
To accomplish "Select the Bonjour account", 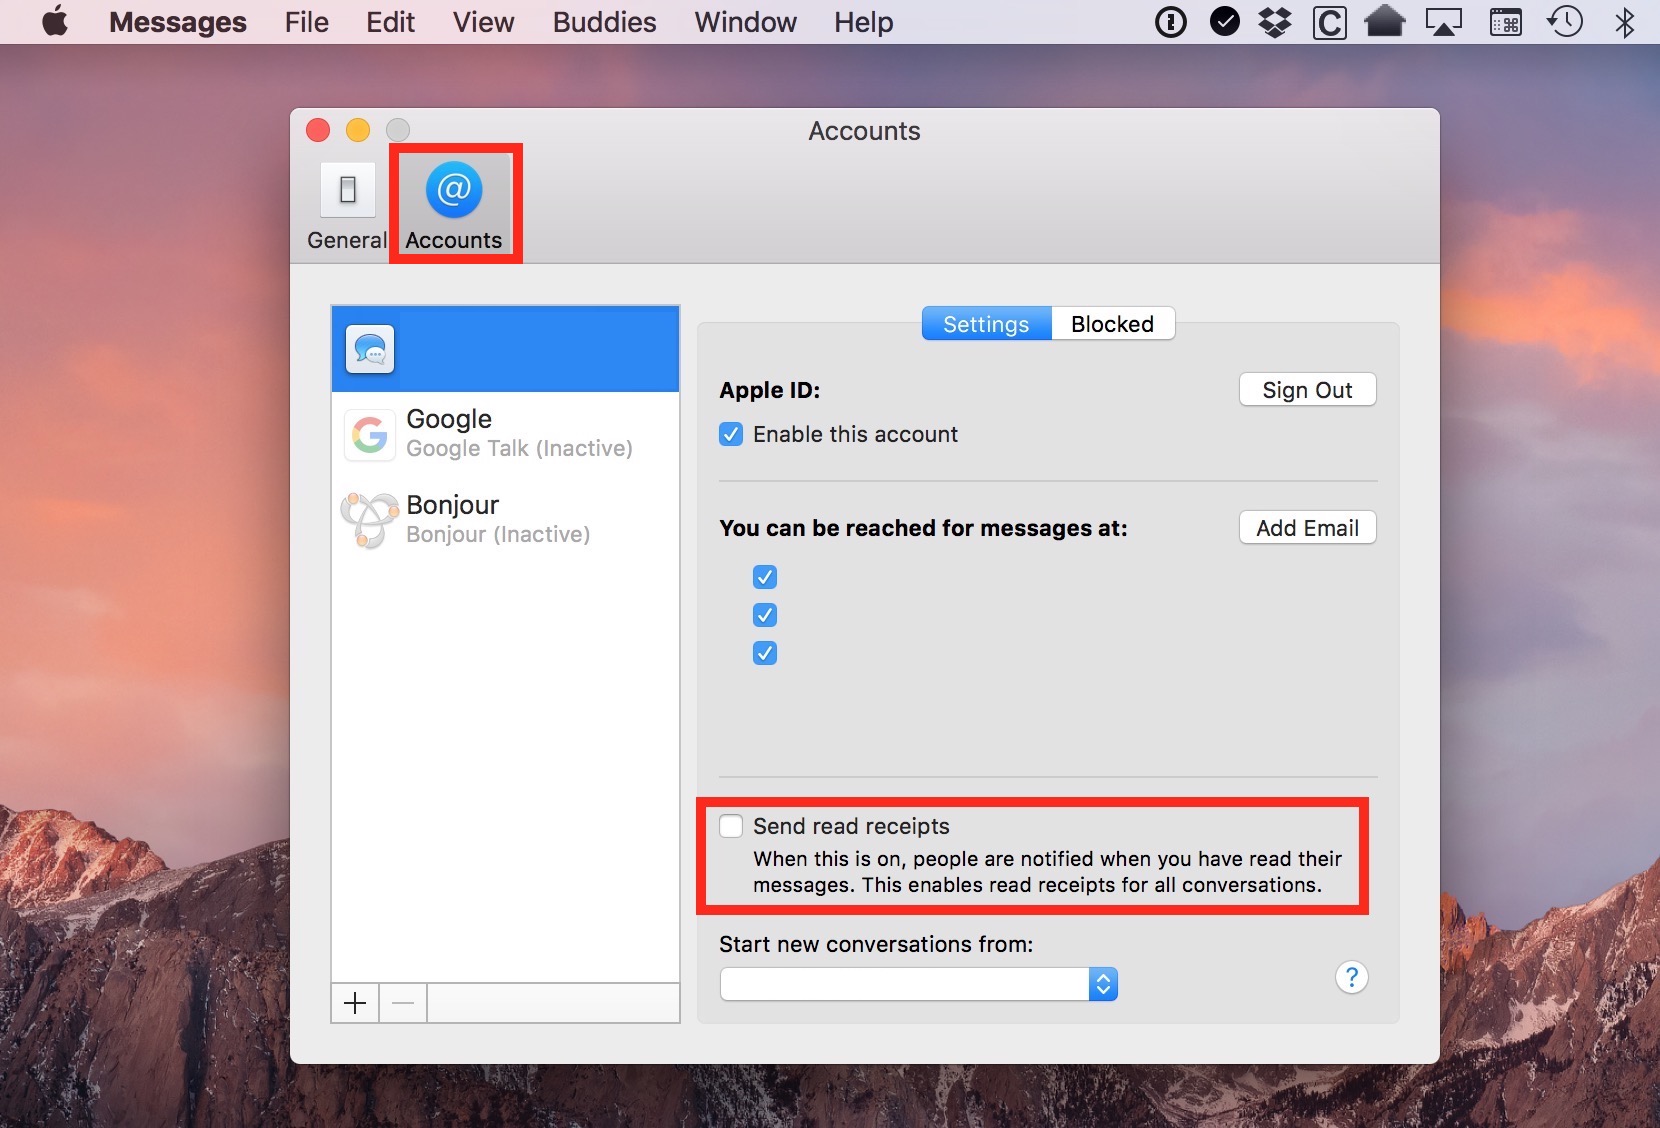I will [x=505, y=520].
